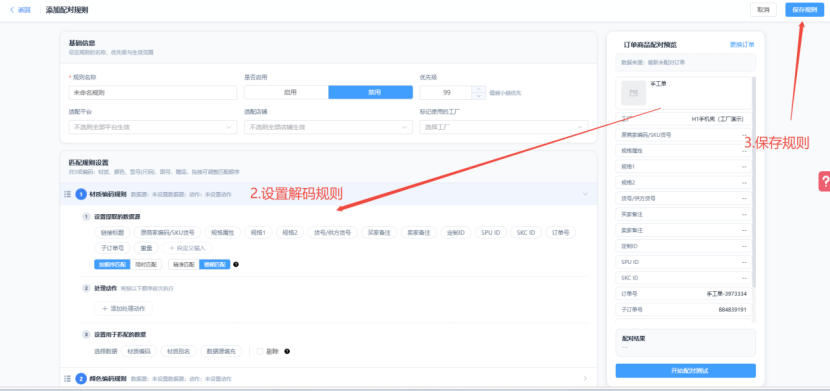Expand the 颜色编码规则 section chevron
Screen dimensions: 830x391
coord(585,378)
